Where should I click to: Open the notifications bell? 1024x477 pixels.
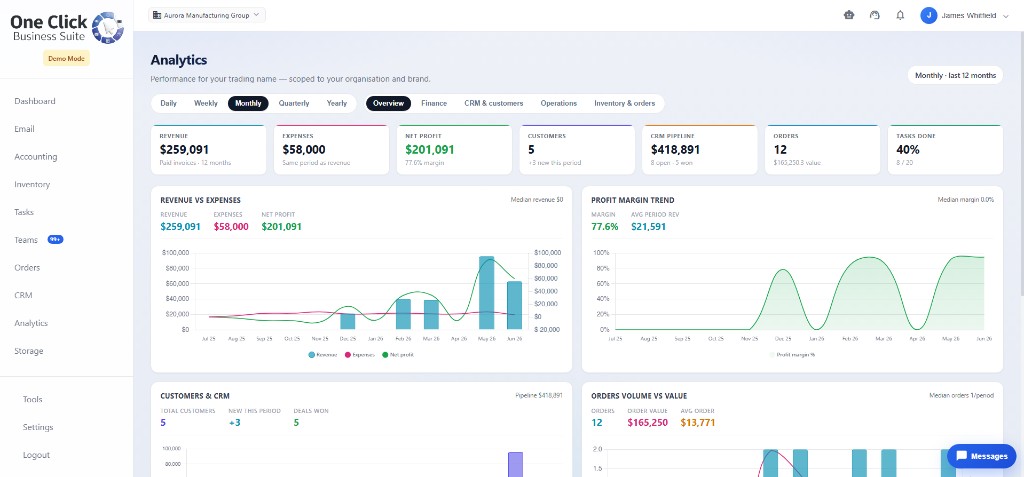pos(901,15)
